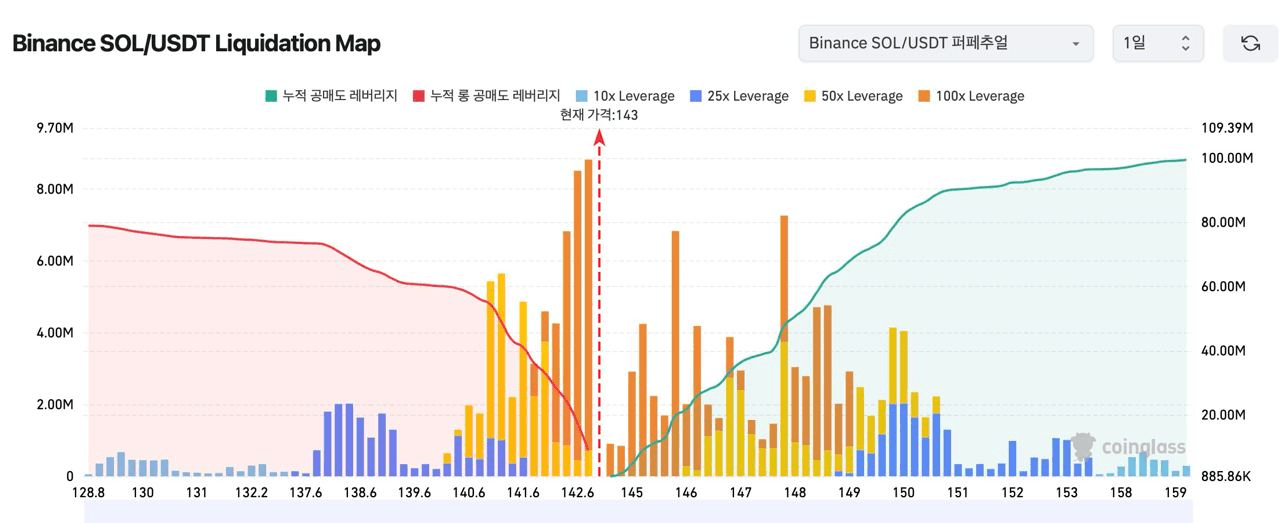Open the 1일 time range selector

1158,43
